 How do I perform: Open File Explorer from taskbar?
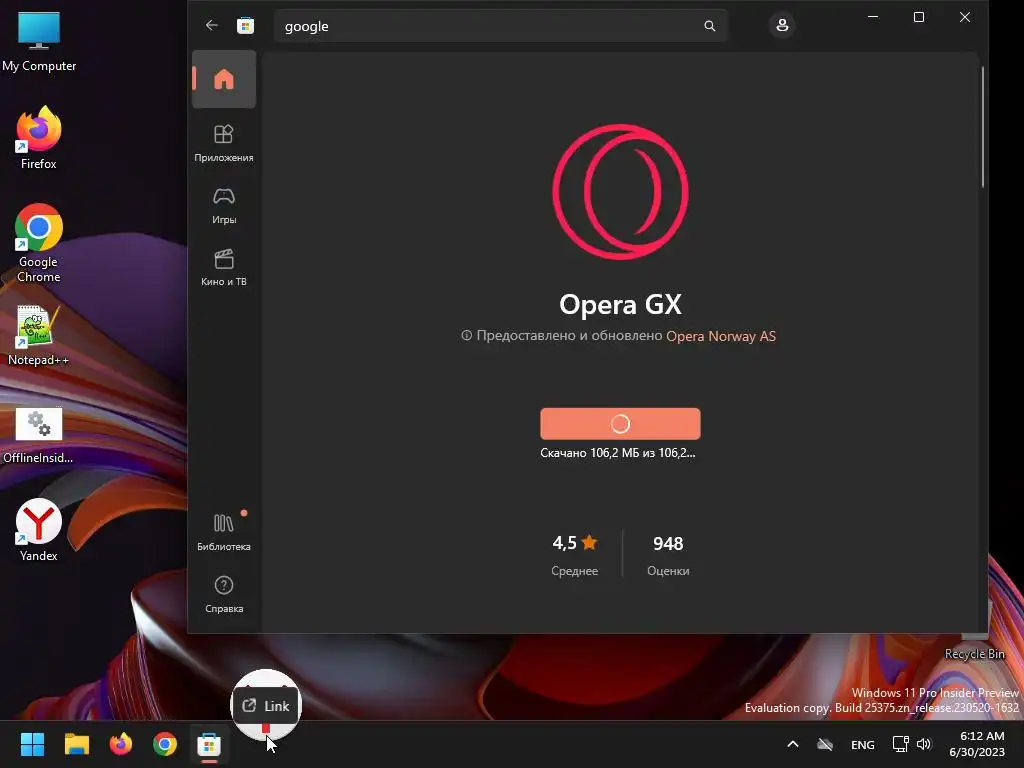point(76,744)
